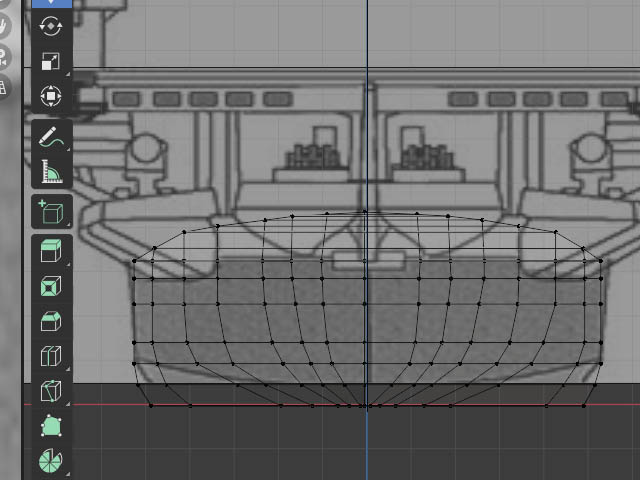Pick the Poly Build tool
The width and height of the screenshot is (640, 480).
[x=51, y=426]
